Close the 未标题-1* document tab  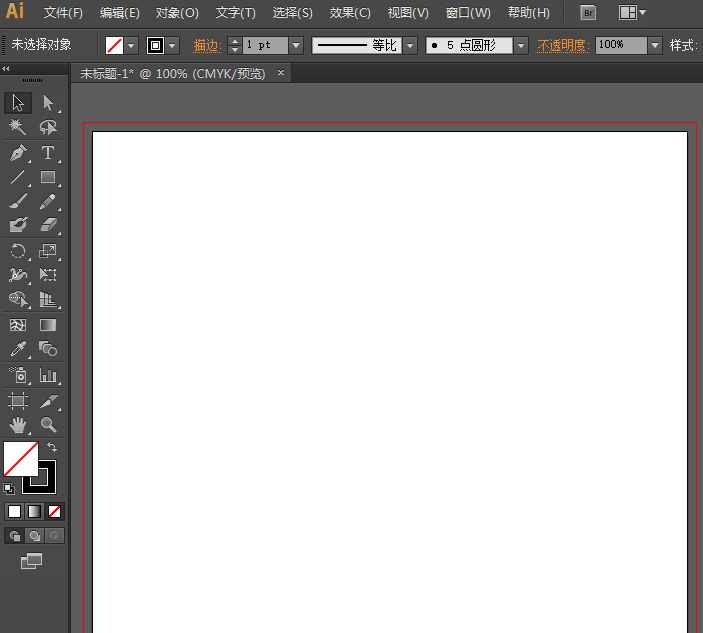point(281,73)
